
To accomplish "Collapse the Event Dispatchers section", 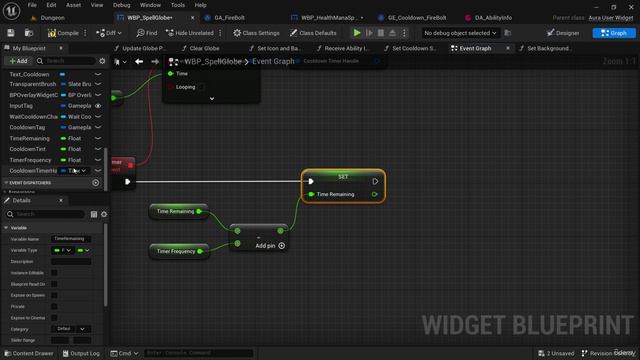I will tap(6, 183).
